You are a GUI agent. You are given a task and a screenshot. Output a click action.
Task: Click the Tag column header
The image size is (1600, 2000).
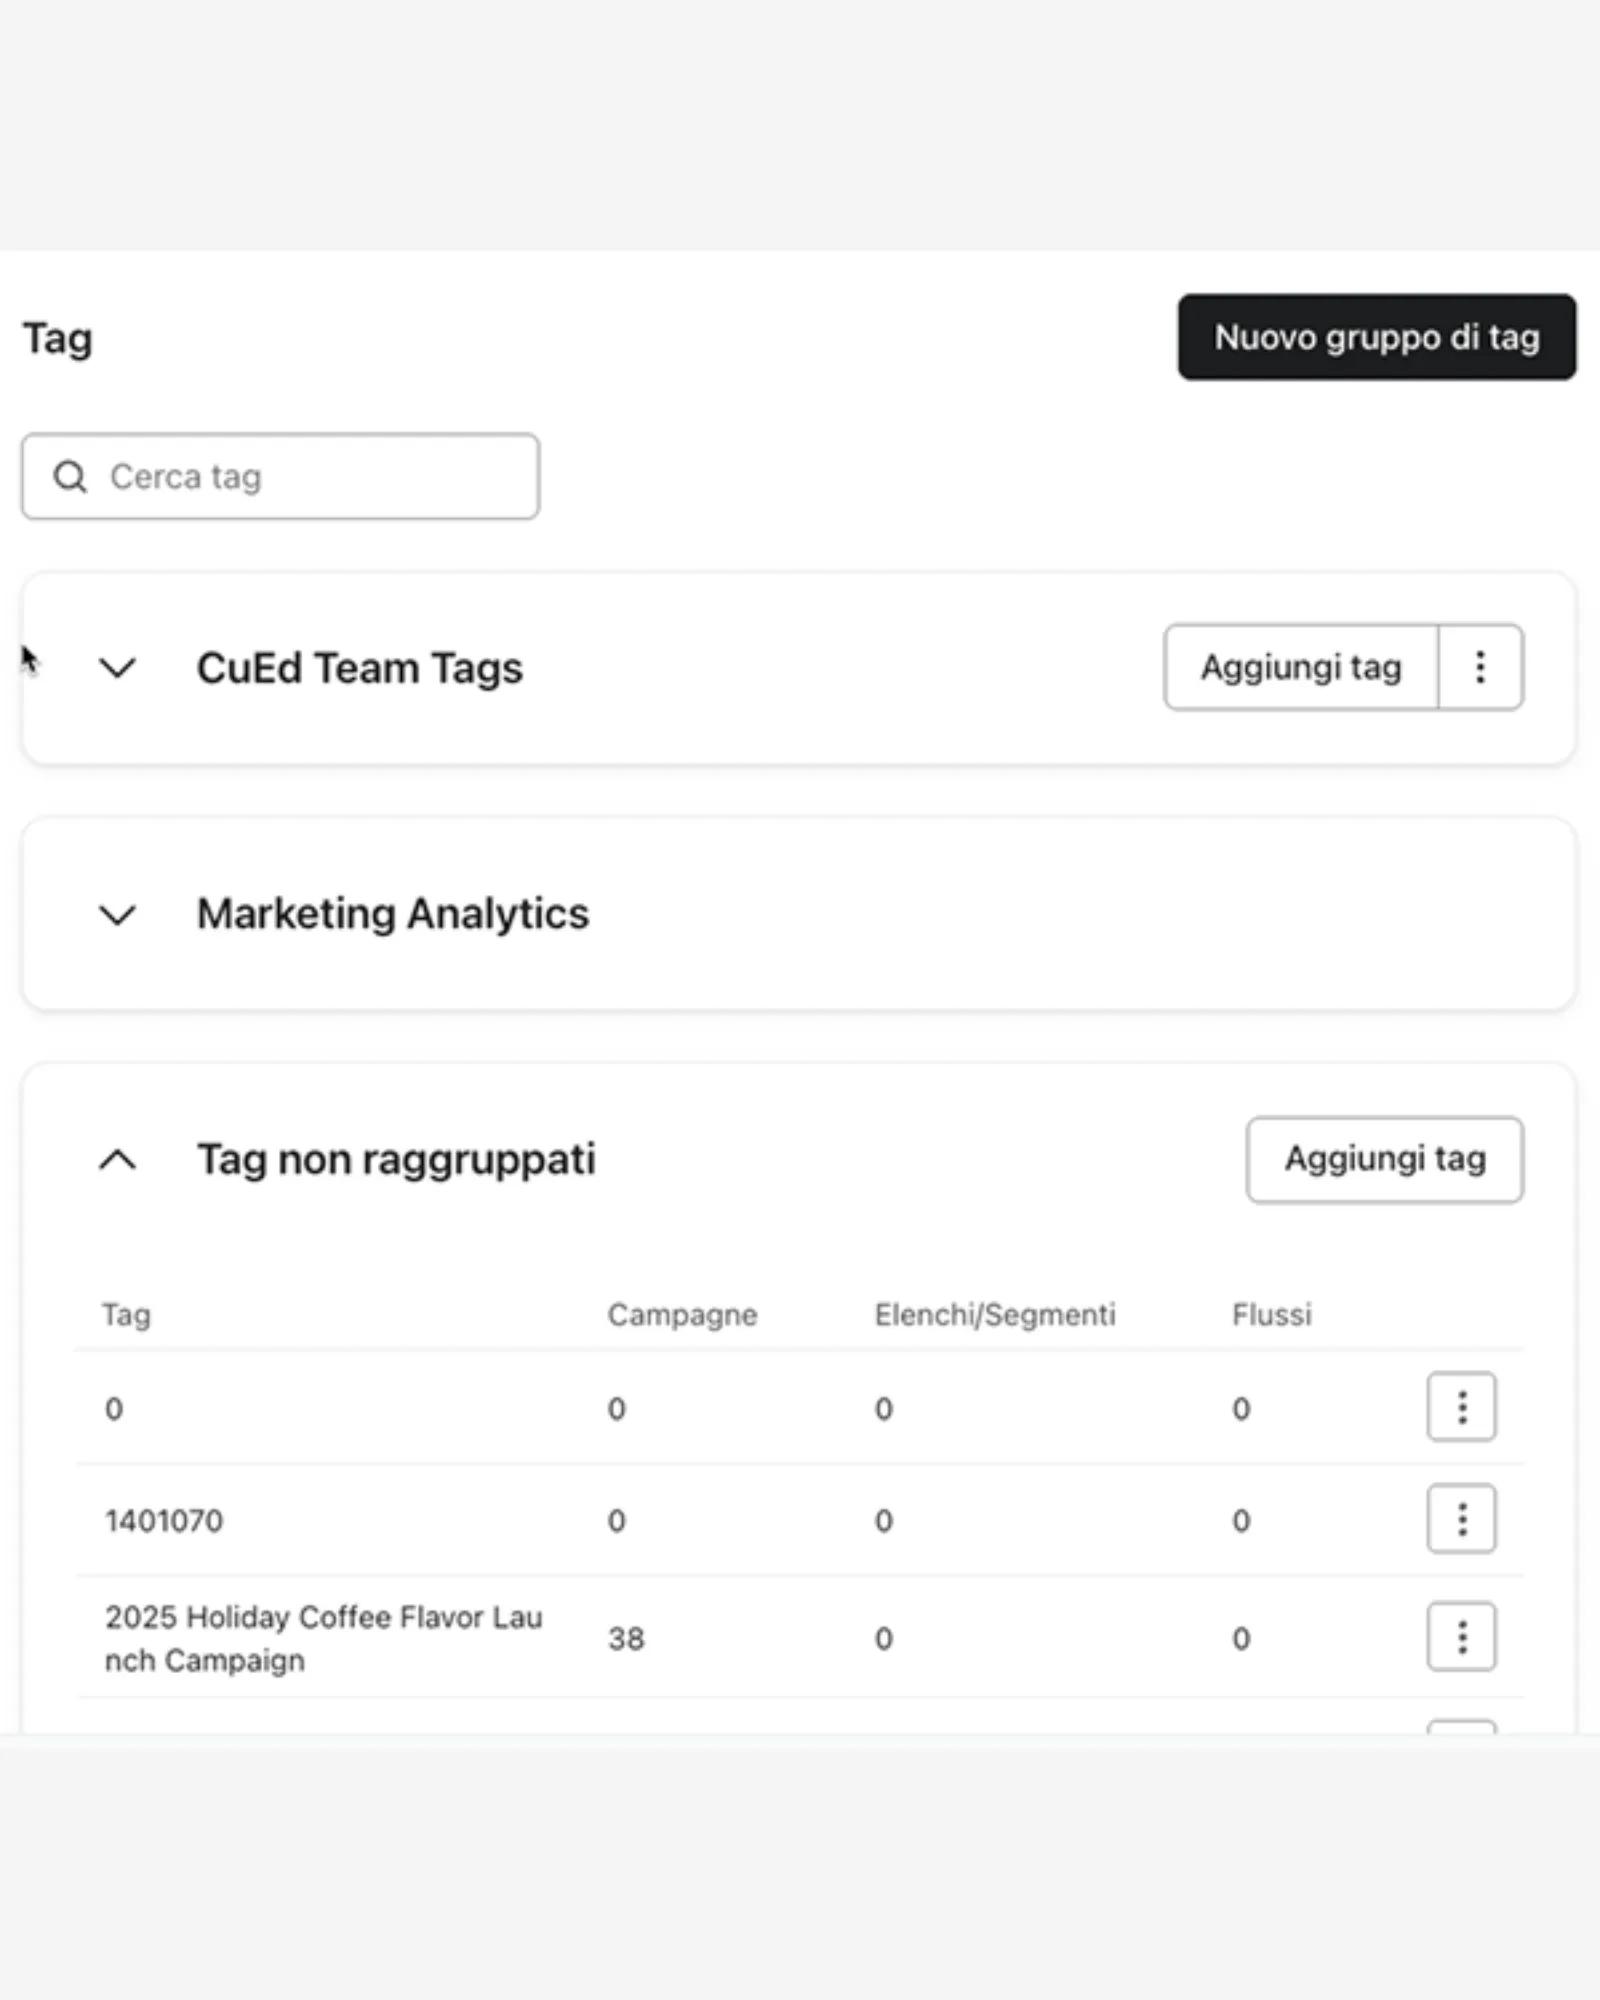126,1315
